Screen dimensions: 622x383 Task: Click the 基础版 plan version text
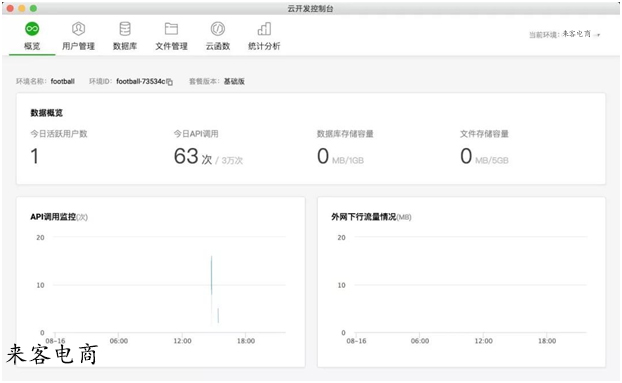234,81
